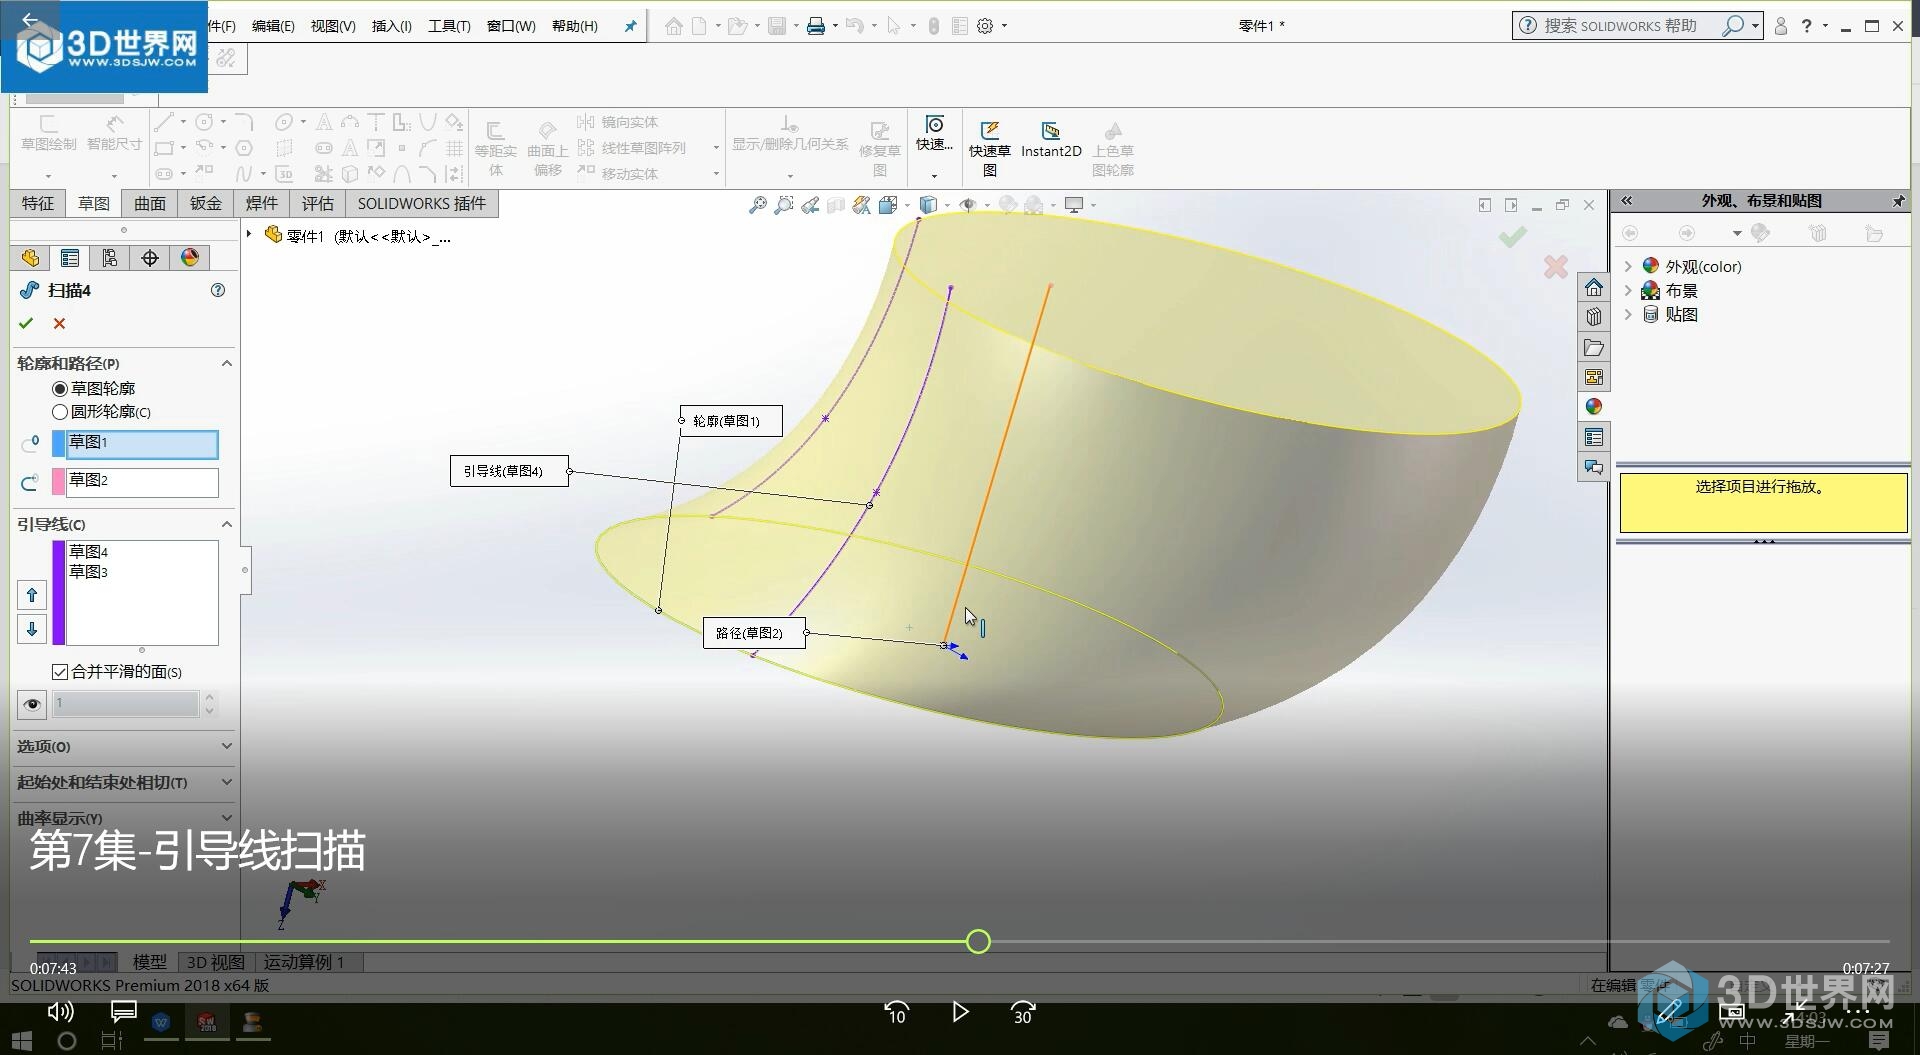Collapse the 轮廓和路径 section
The image size is (1920, 1055).
227,363
